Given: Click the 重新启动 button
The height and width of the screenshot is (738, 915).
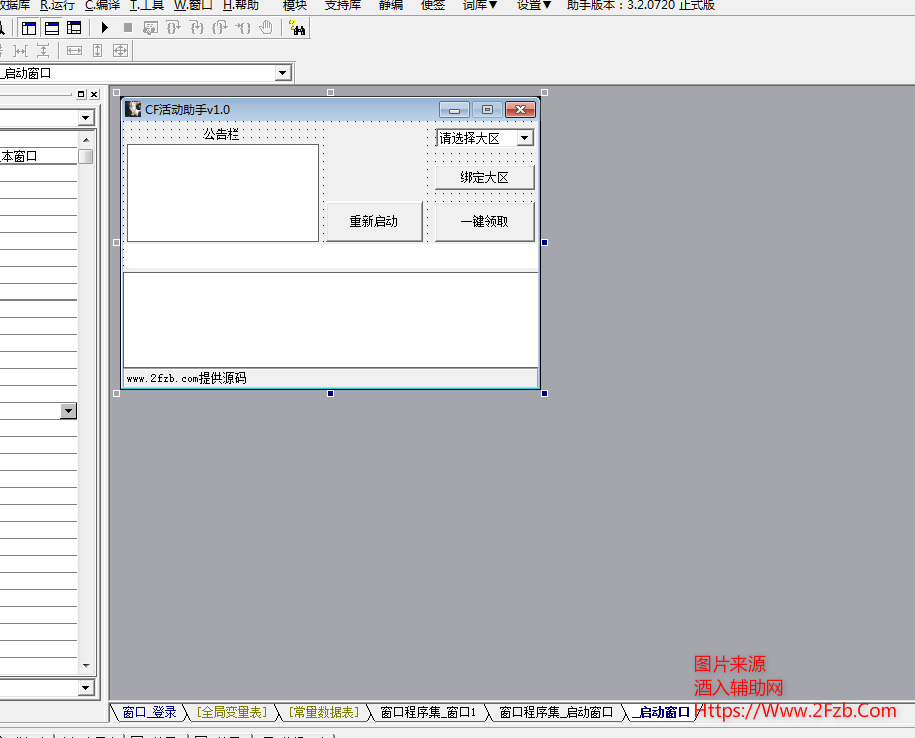Looking at the screenshot, I should pos(373,222).
